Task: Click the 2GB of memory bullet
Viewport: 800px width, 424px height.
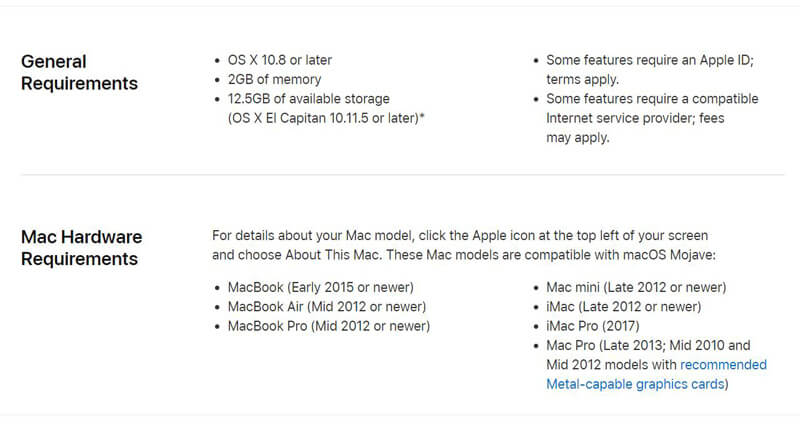Action: point(274,80)
